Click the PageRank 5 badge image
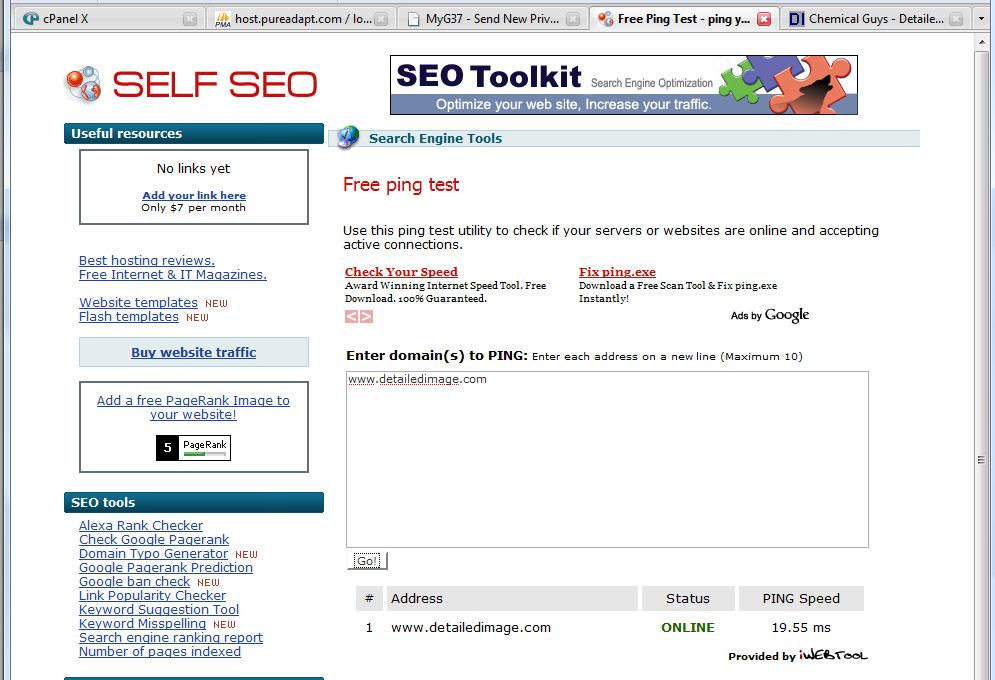 click(x=193, y=448)
